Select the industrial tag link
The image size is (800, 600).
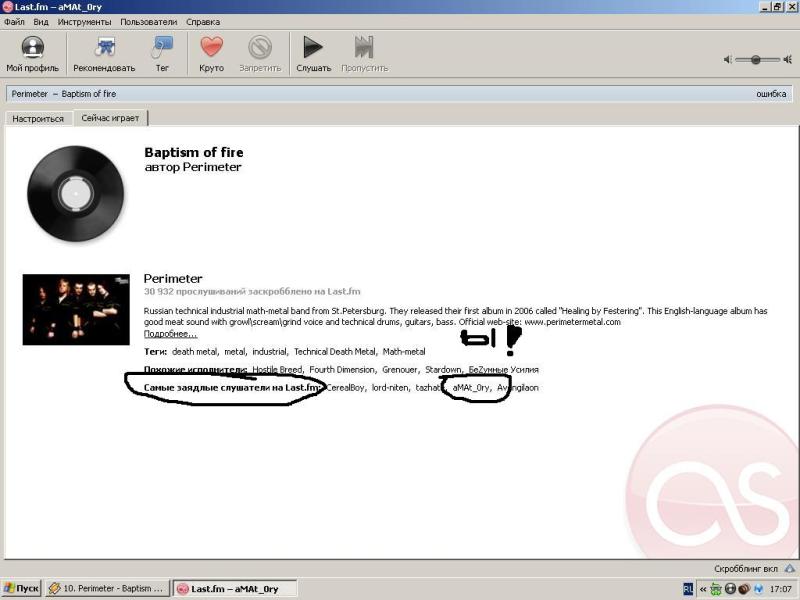269,352
